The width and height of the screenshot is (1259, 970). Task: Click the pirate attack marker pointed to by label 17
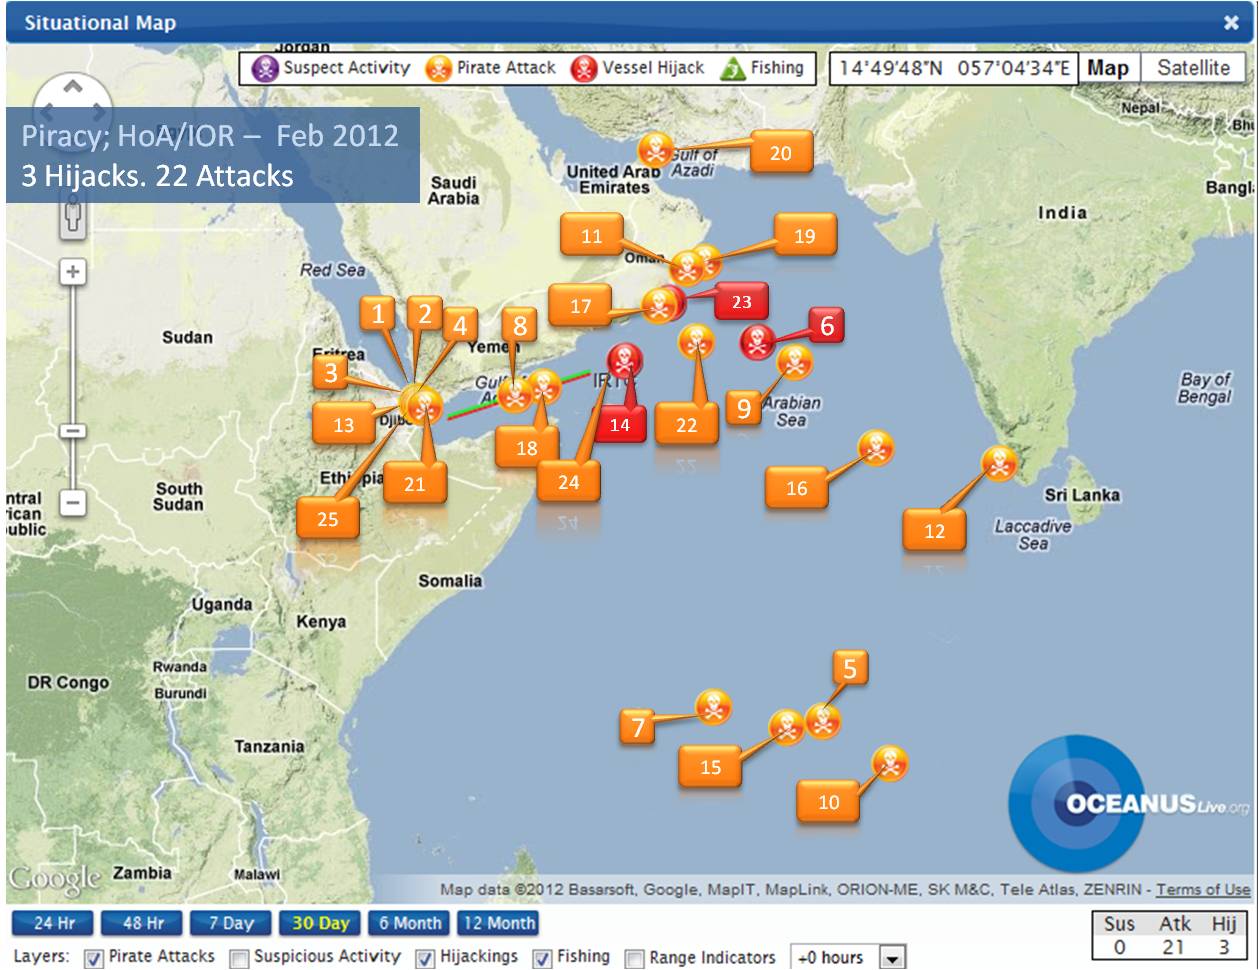[659, 305]
